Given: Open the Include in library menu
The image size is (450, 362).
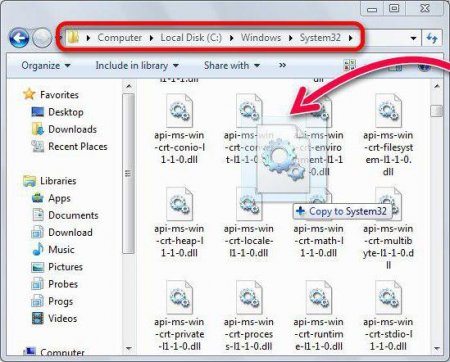Looking at the screenshot, I should tap(137, 65).
